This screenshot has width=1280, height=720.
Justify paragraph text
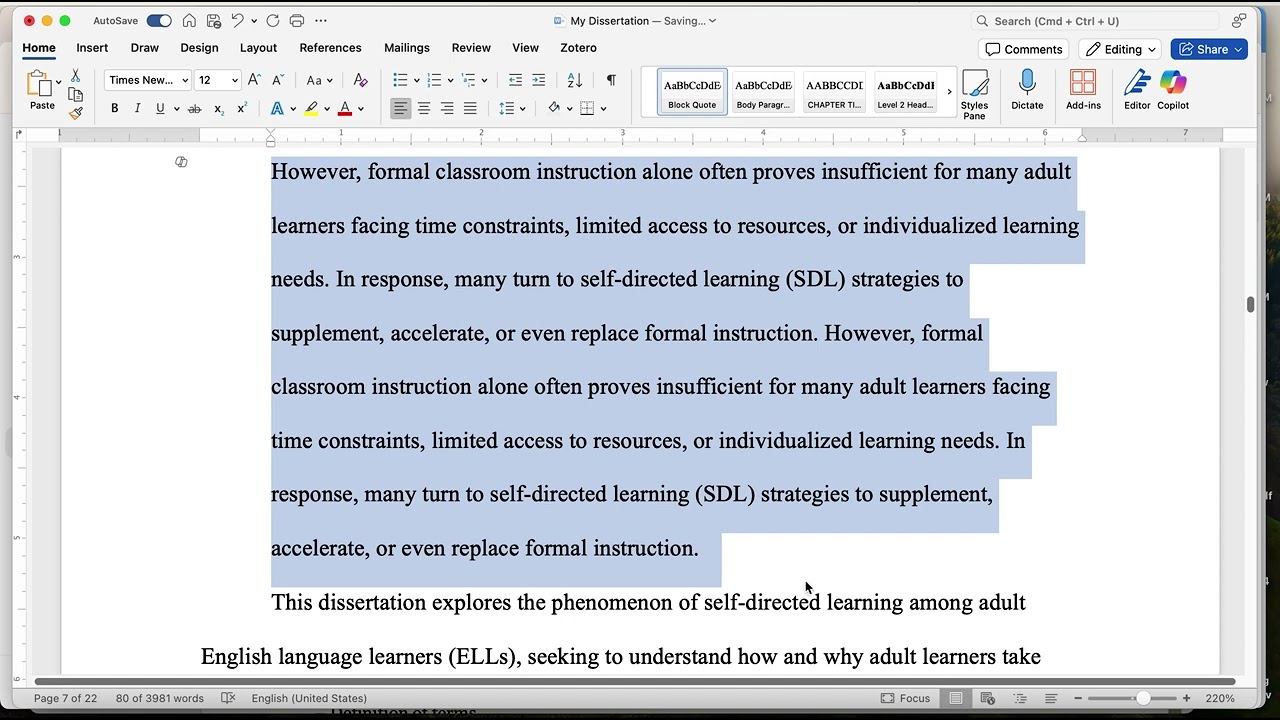[470, 108]
